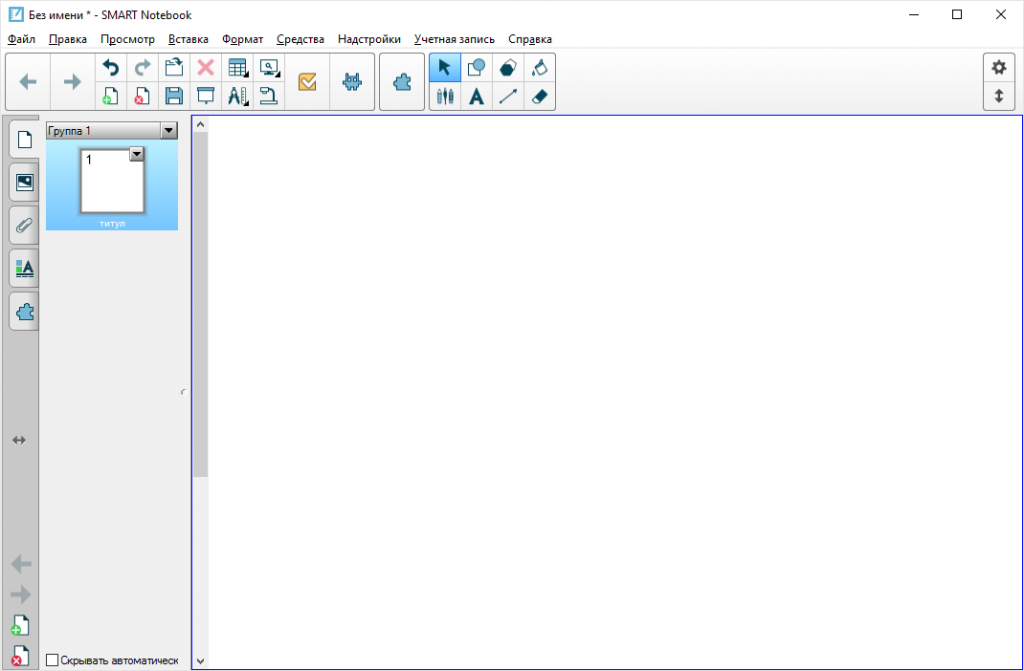The image size is (1024, 671).
Task: Undo the last action with Undo arrow
Action: pos(111,68)
